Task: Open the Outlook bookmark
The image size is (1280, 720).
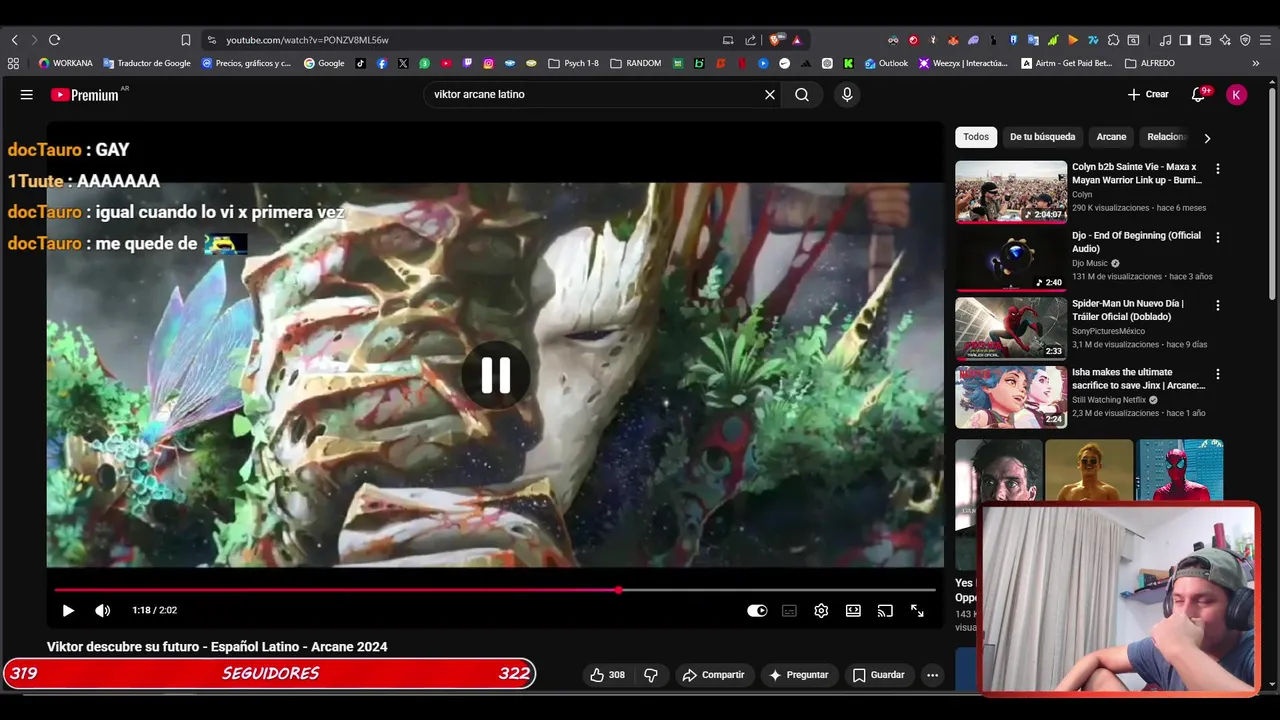Action: (x=886, y=63)
